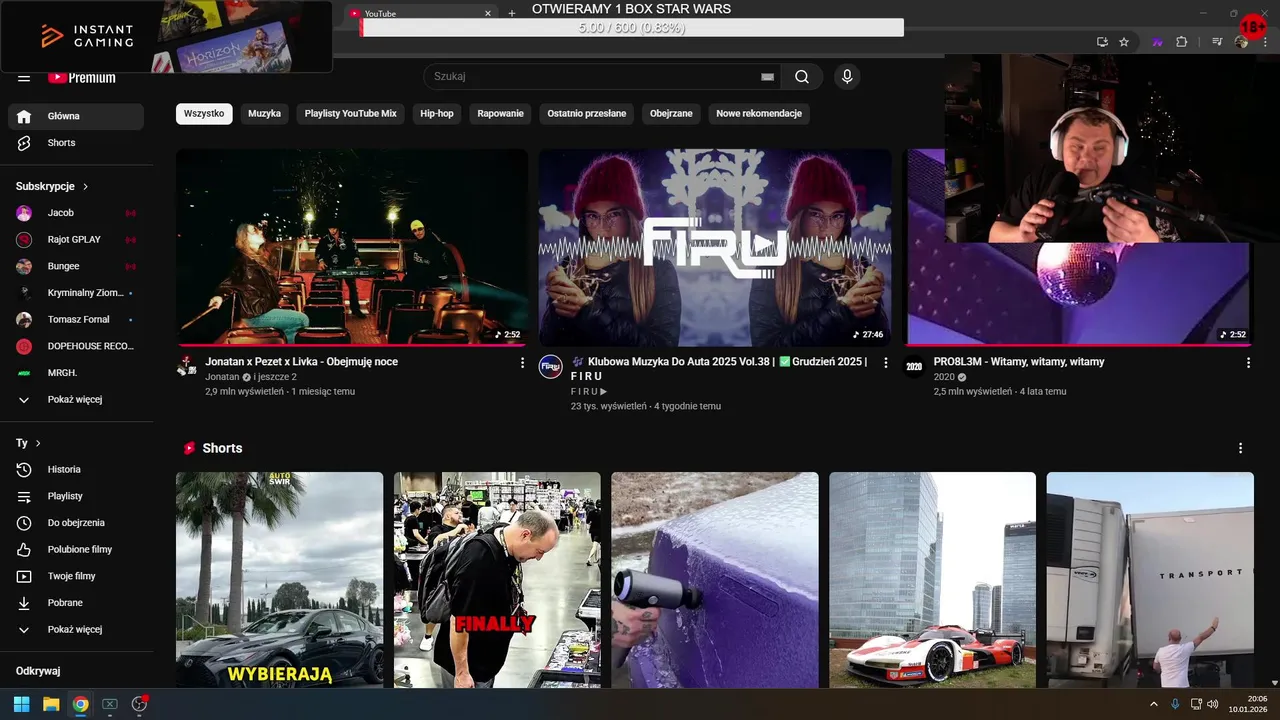
Task: Open Jonatan x Pezet x Livka title
Action: click(301, 362)
